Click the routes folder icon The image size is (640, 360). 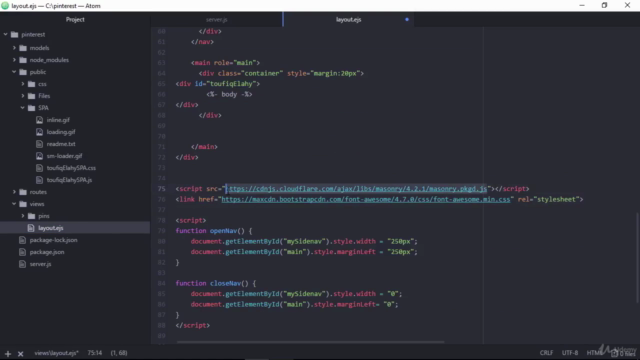(x=23, y=192)
